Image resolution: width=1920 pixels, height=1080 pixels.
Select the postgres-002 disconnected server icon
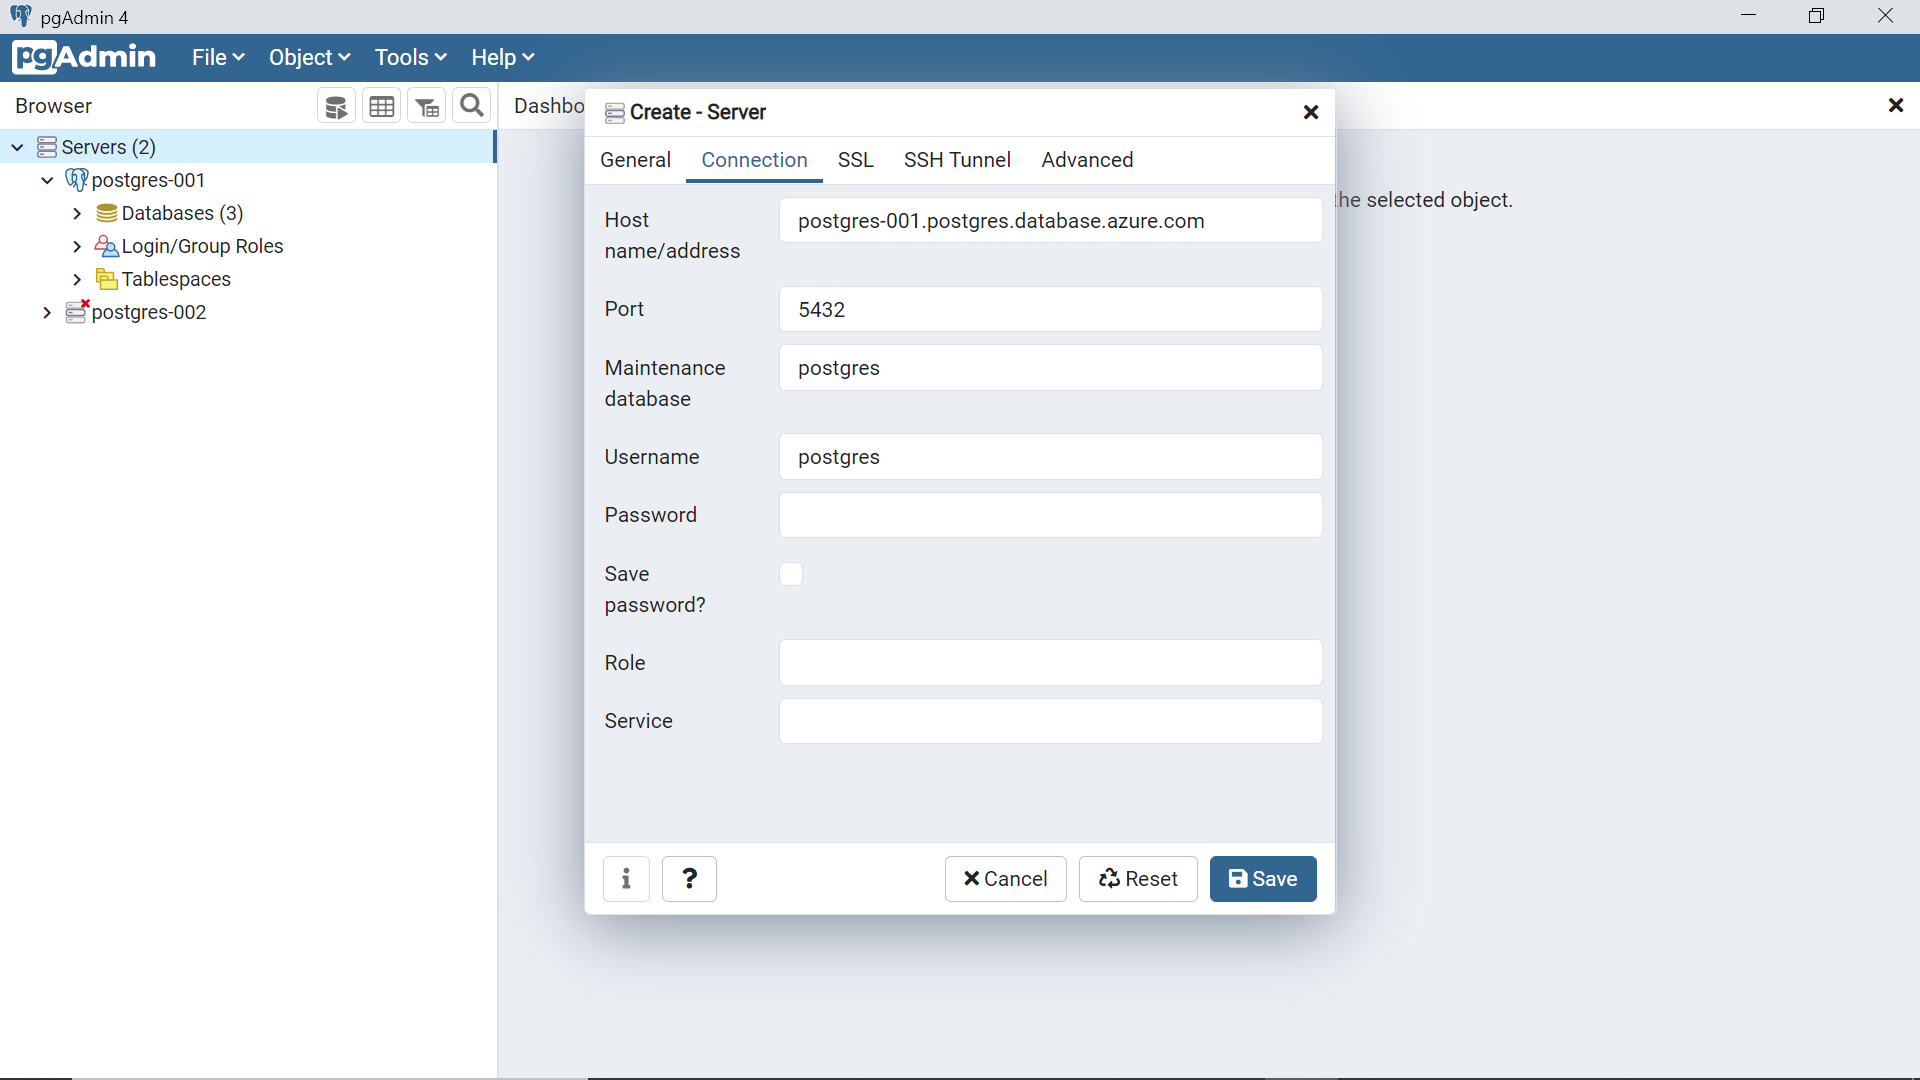pos(77,312)
